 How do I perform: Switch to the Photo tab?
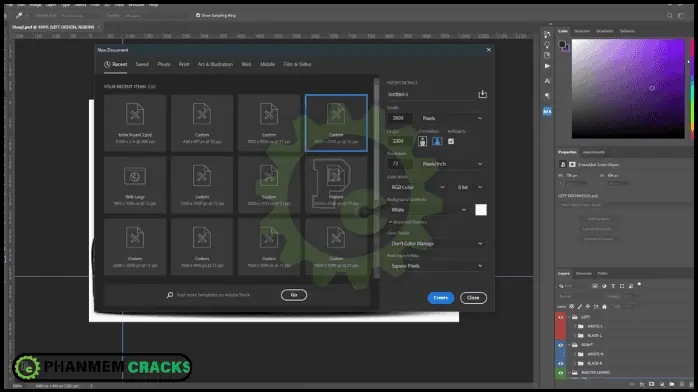point(164,64)
